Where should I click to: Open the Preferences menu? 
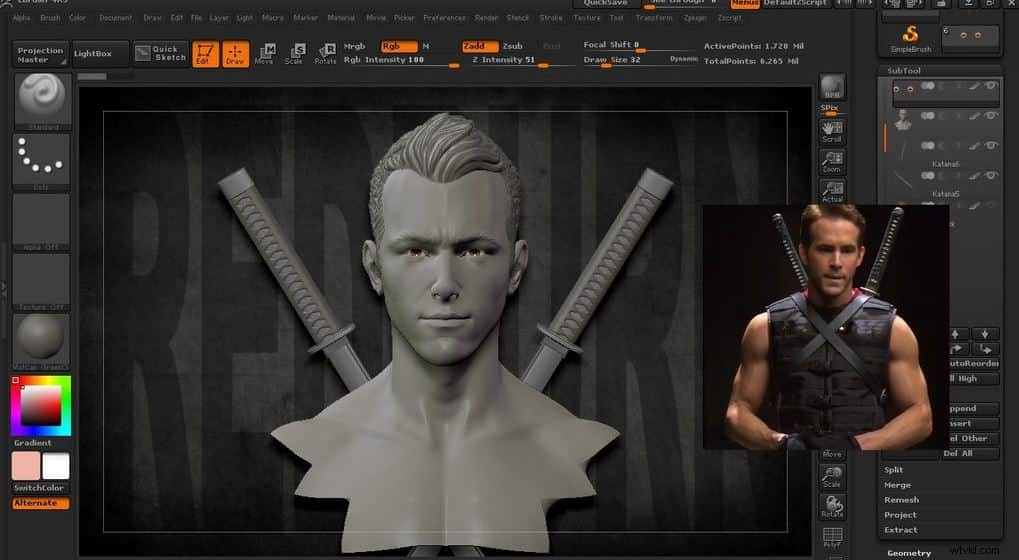445,18
